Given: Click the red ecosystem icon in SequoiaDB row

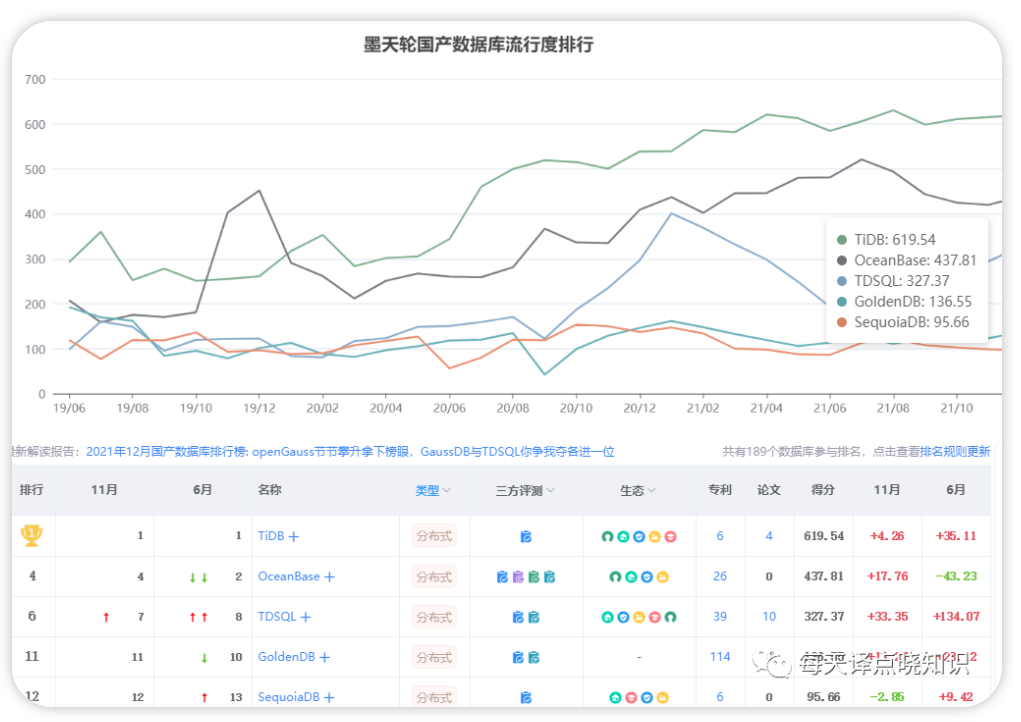Looking at the screenshot, I should (x=631, y=697).
